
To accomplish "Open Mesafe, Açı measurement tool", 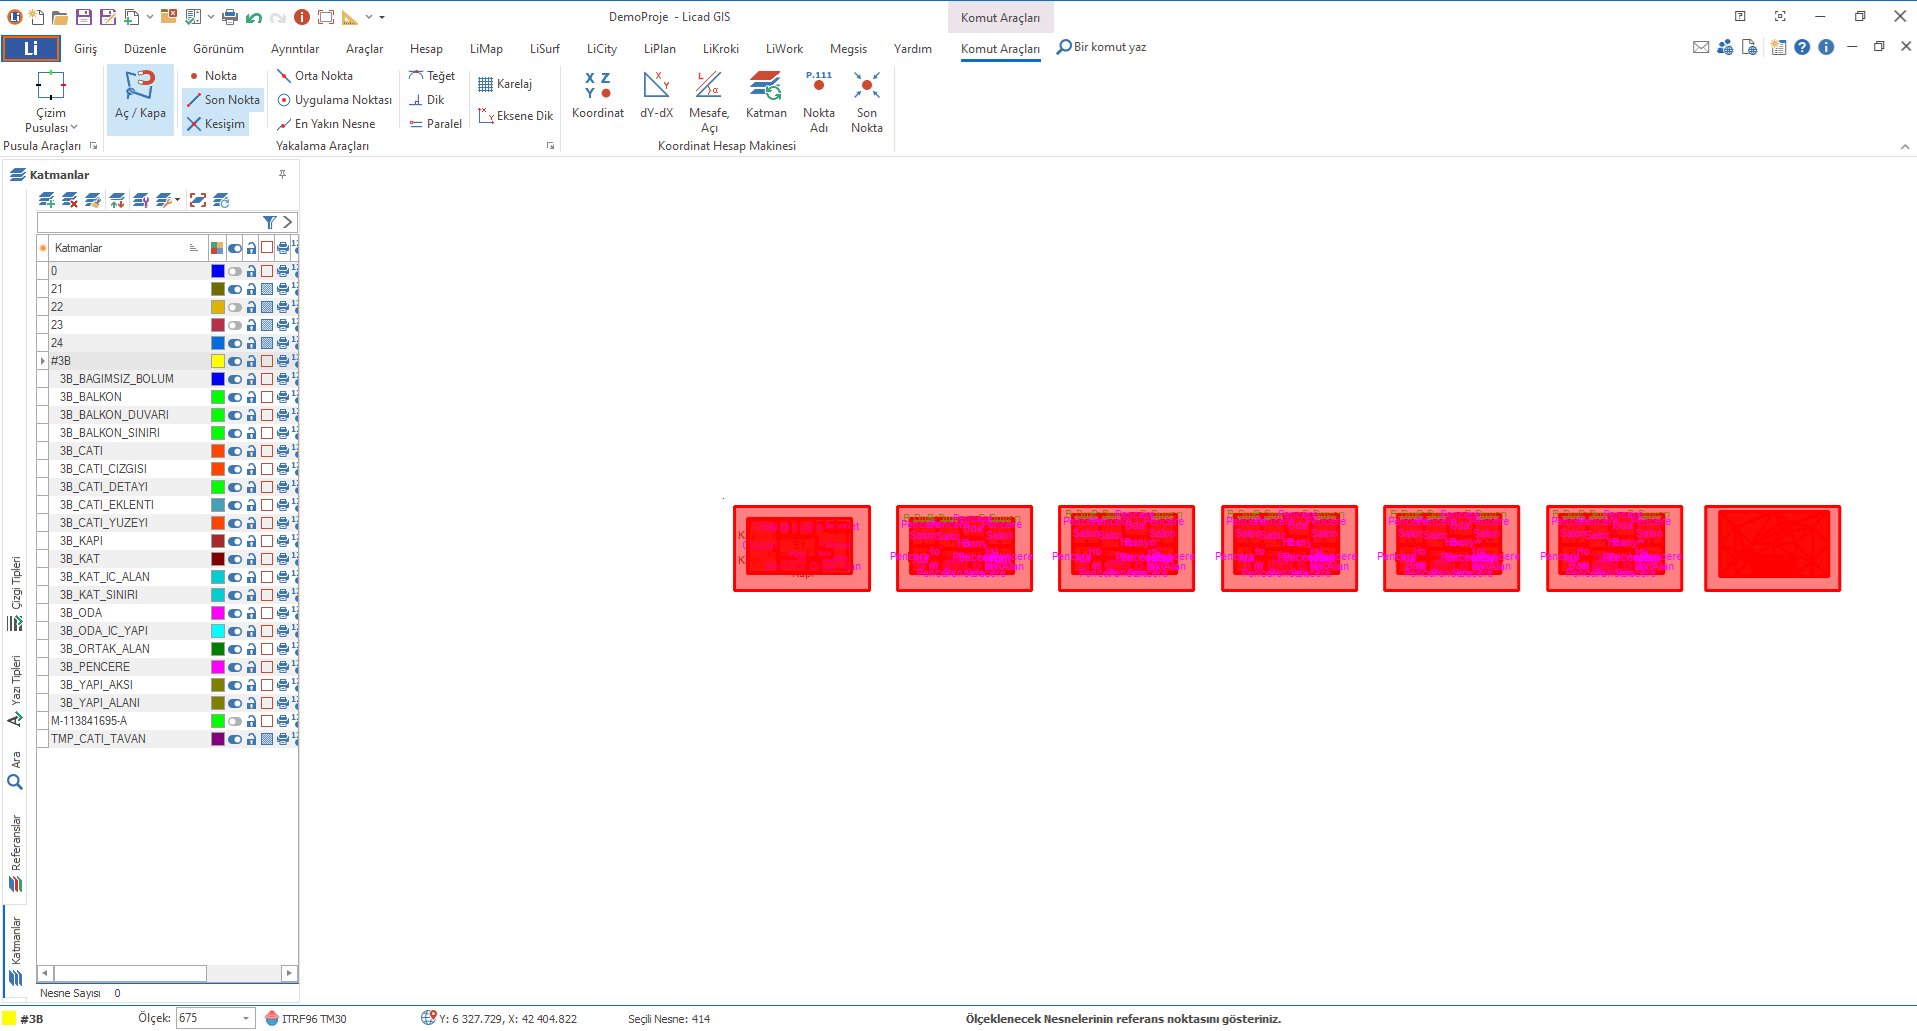I will (x=709, y=101).
